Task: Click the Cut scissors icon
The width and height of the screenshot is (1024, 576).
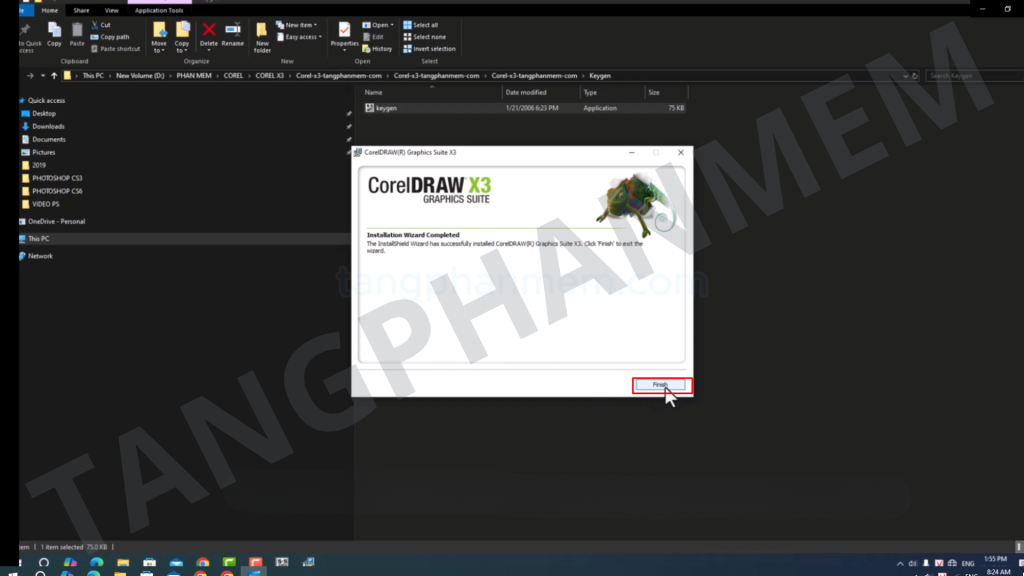Action: click(100, 25)
